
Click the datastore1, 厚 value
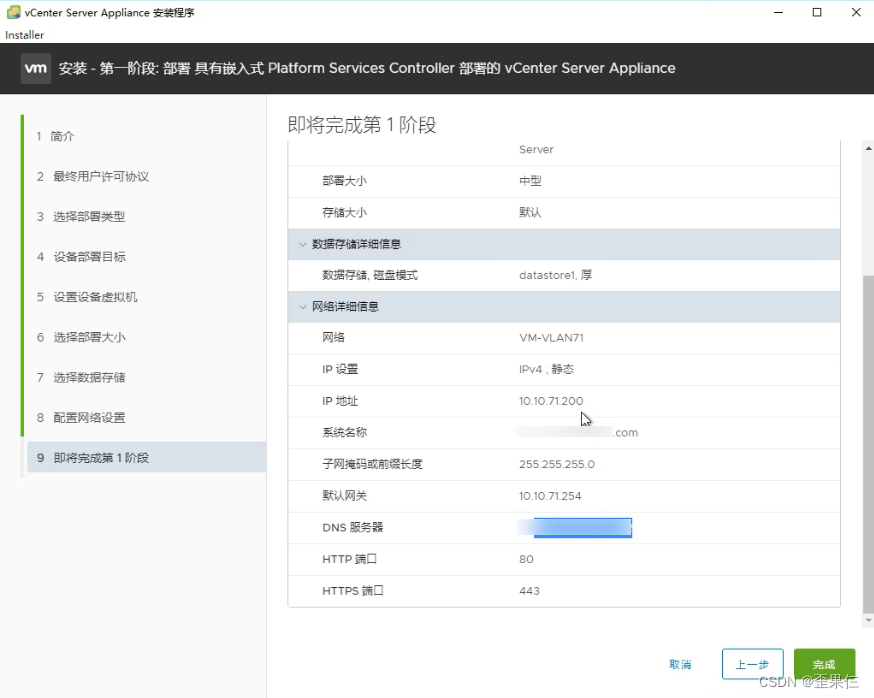coord(555,275)
